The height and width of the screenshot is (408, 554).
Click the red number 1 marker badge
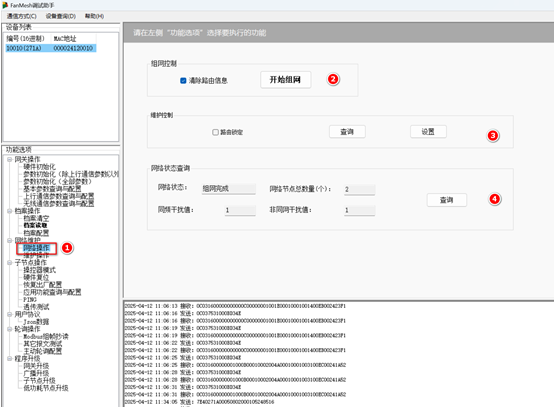tap(67, 248)
